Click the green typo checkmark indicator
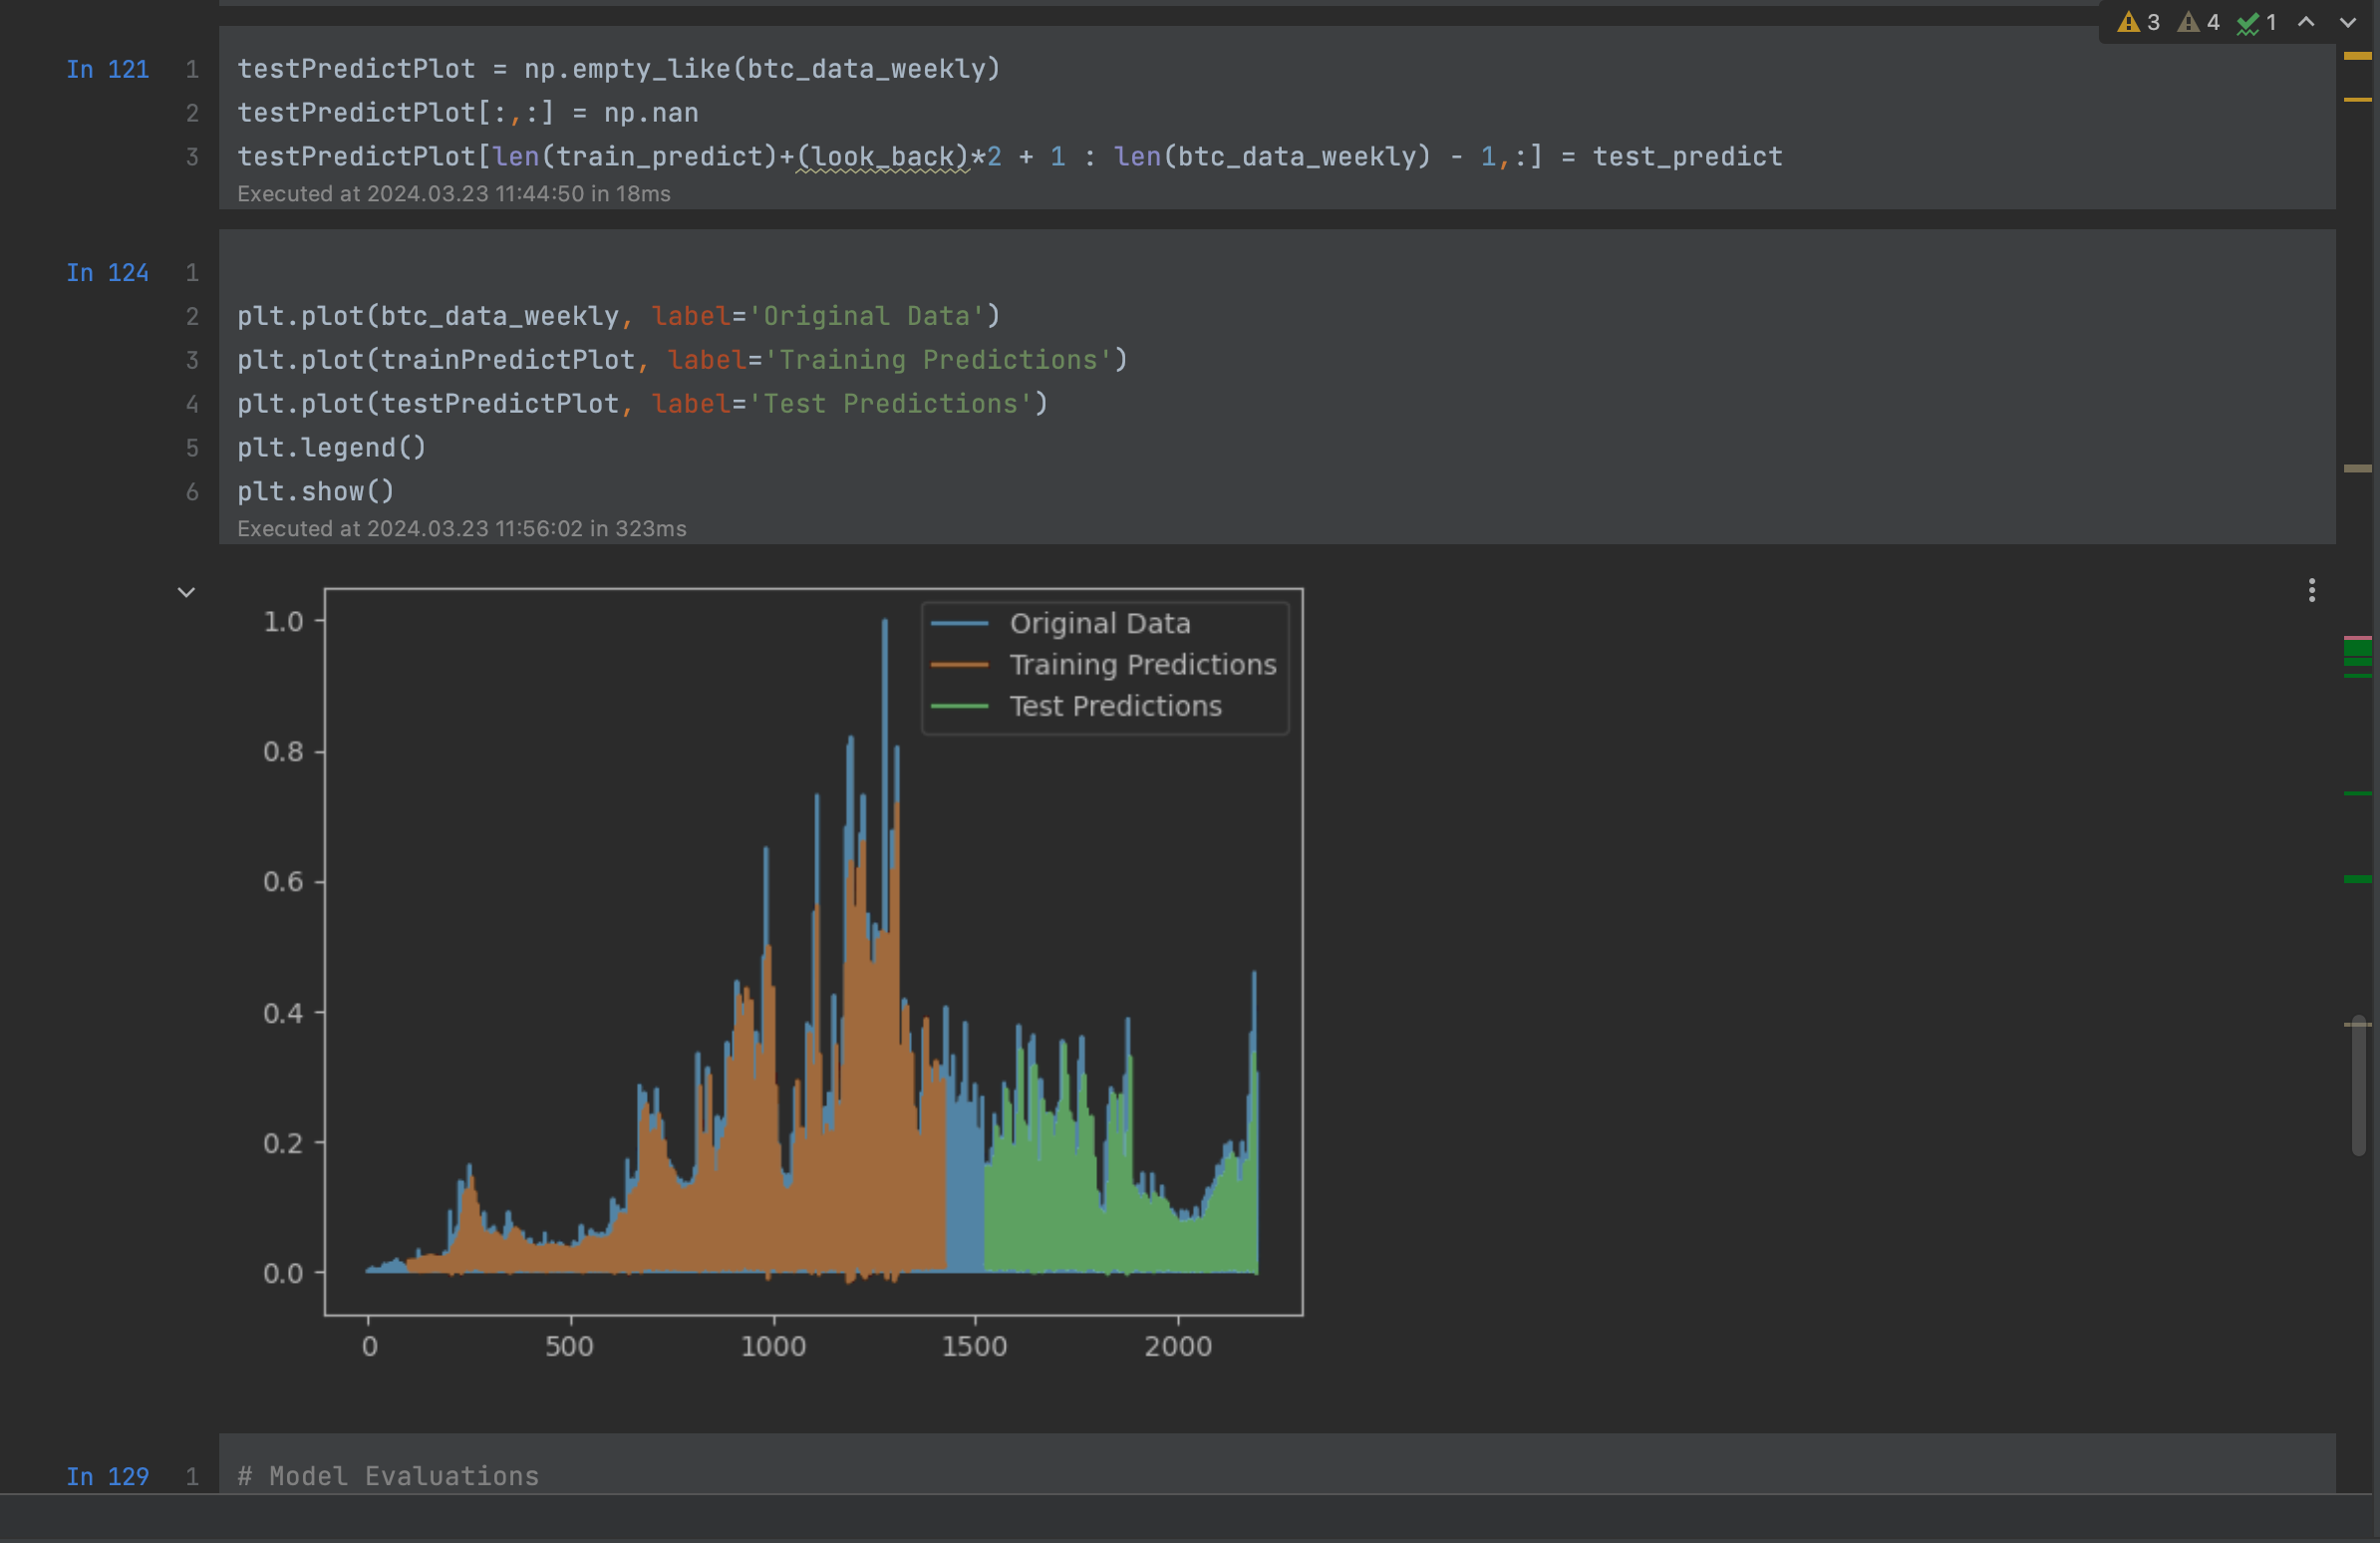The height and width of the screenshot is (1543, 2380). tap(2257, 22)
